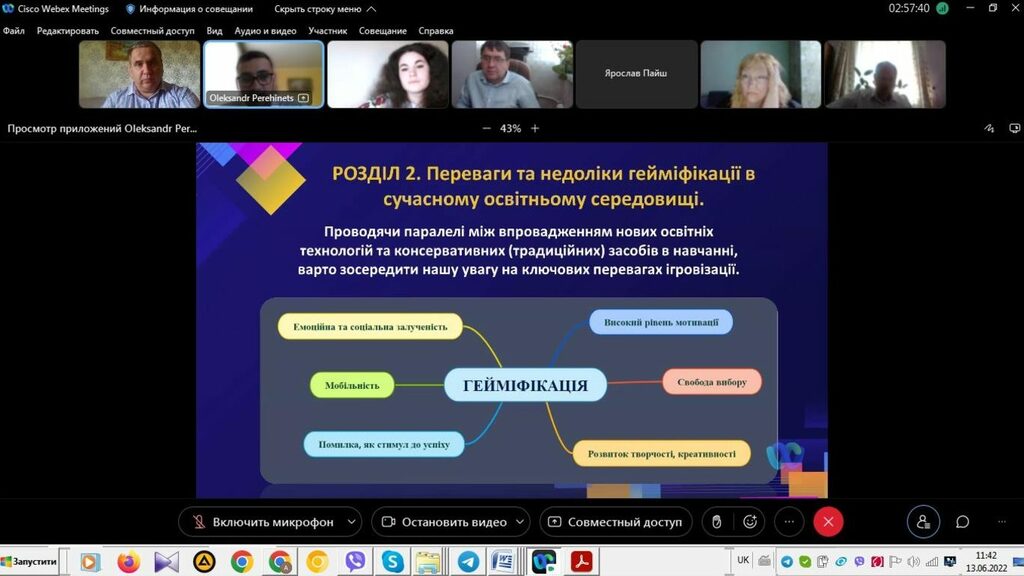Click Совместный доступ share button
The width and height of the screenshot is (1024, 576).
point(614,522)
